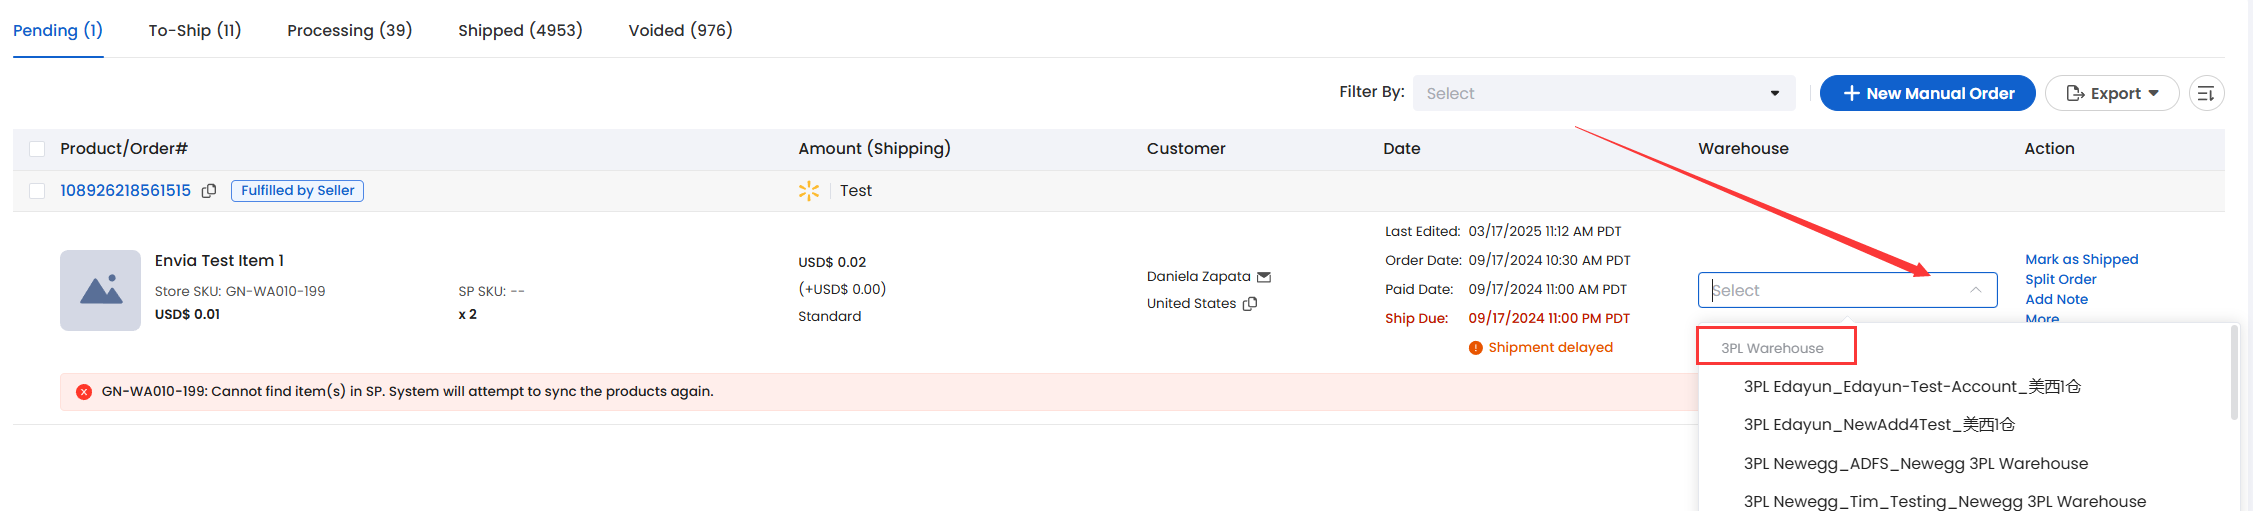Choose 3PL Newegg_ADFS_Newegg 3PL Warehouse option
This screenshot has height=511, width=2253.
point(1915,464)
